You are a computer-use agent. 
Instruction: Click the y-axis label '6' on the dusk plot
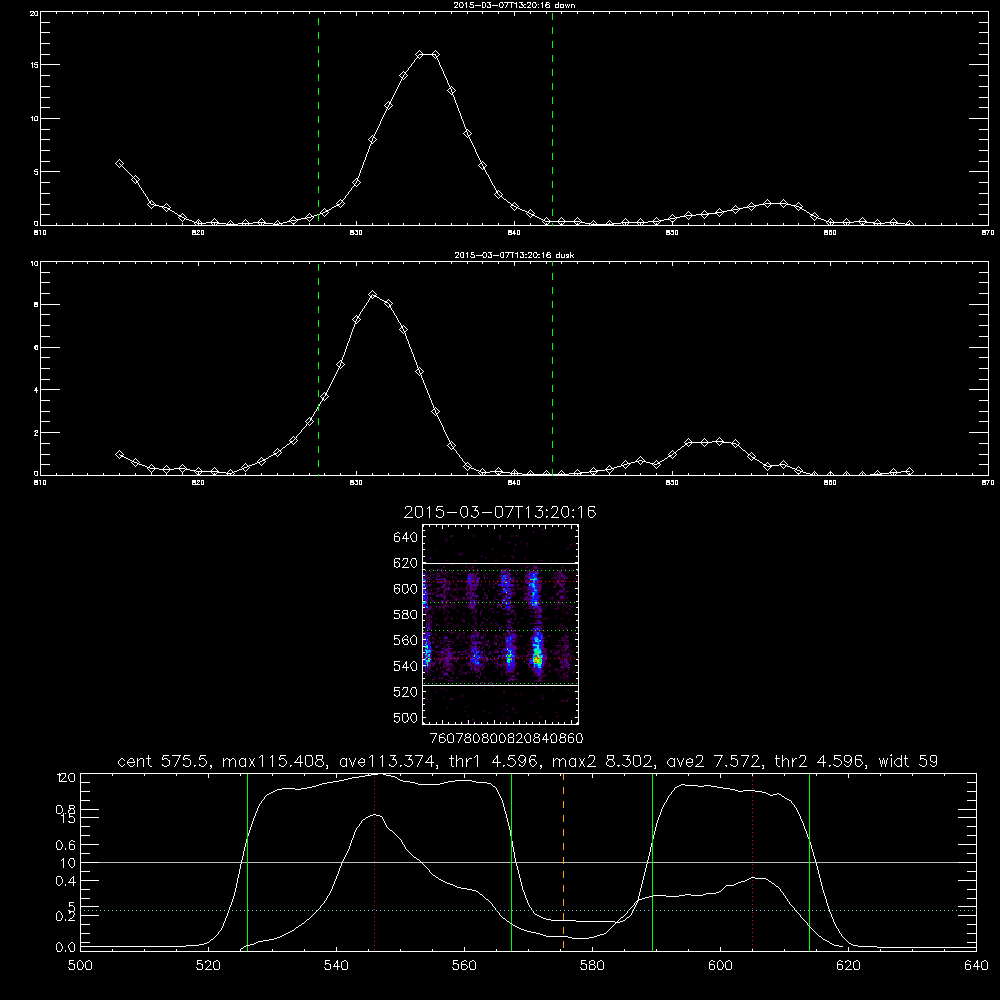[36, 348]
